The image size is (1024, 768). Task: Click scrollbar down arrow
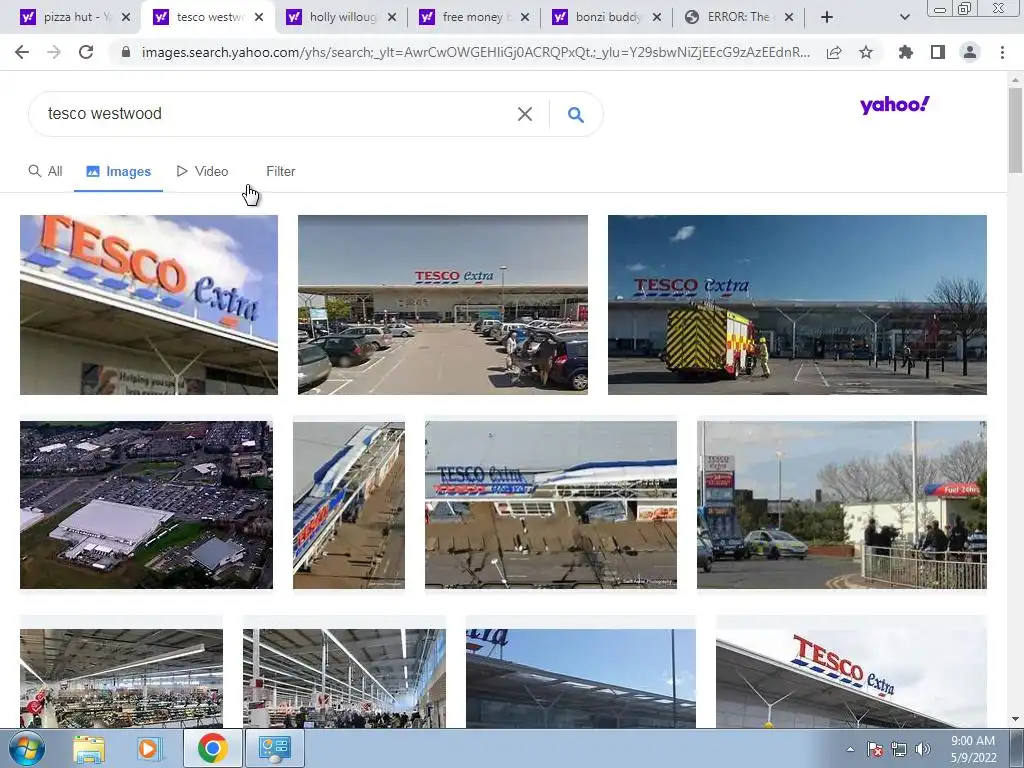[1015, 720]
